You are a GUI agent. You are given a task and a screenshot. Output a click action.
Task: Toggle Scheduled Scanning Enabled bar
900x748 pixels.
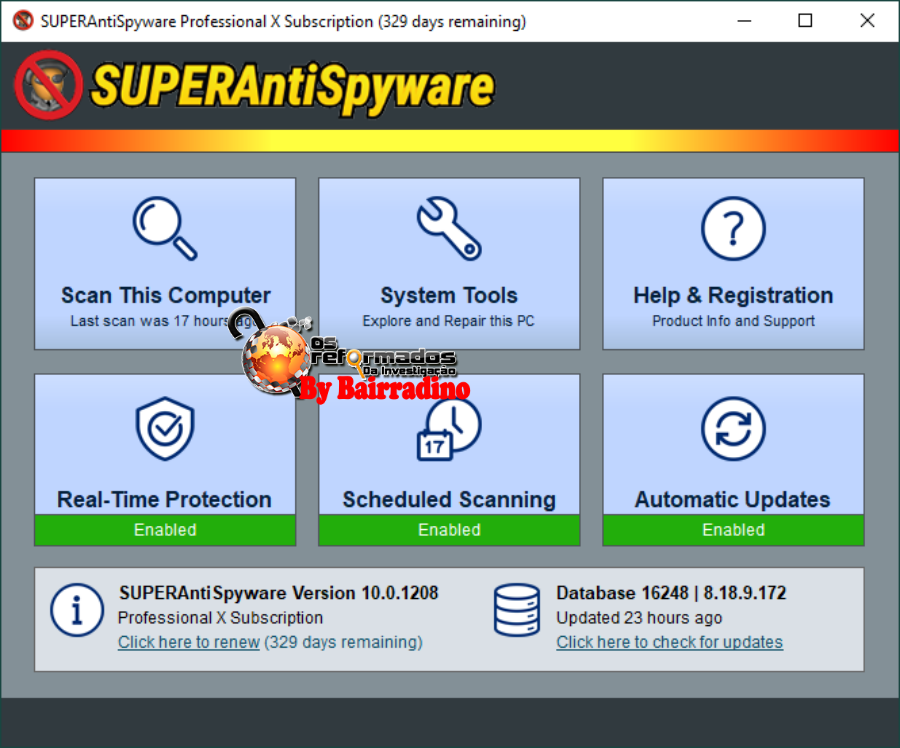coord(449,529)
